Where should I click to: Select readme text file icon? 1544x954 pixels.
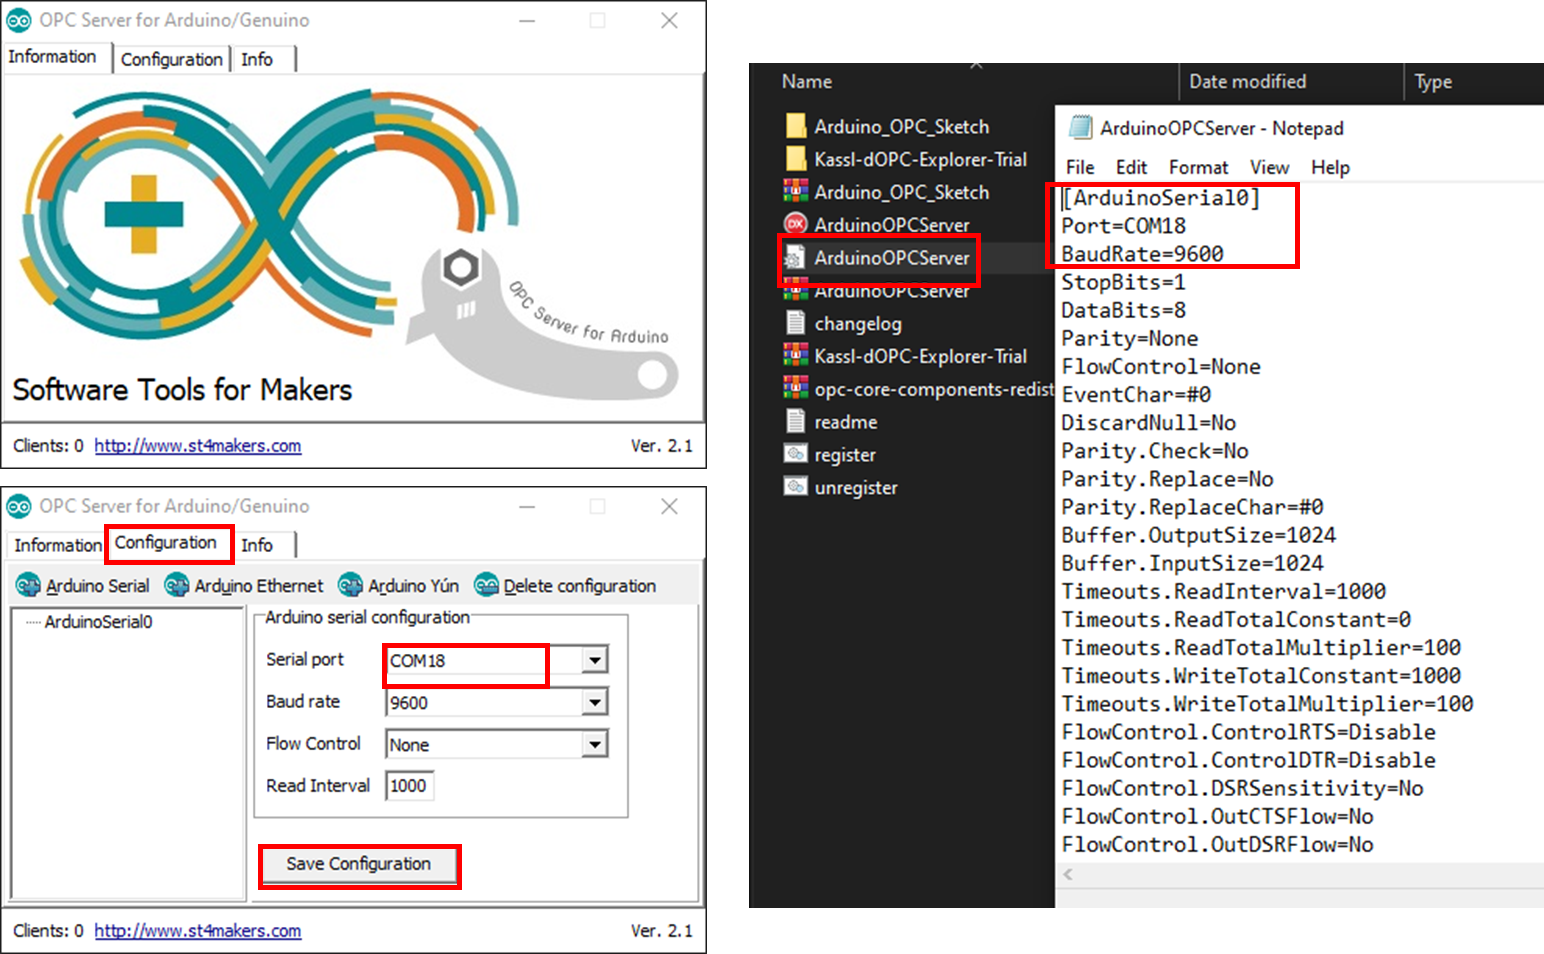(796, 421)
